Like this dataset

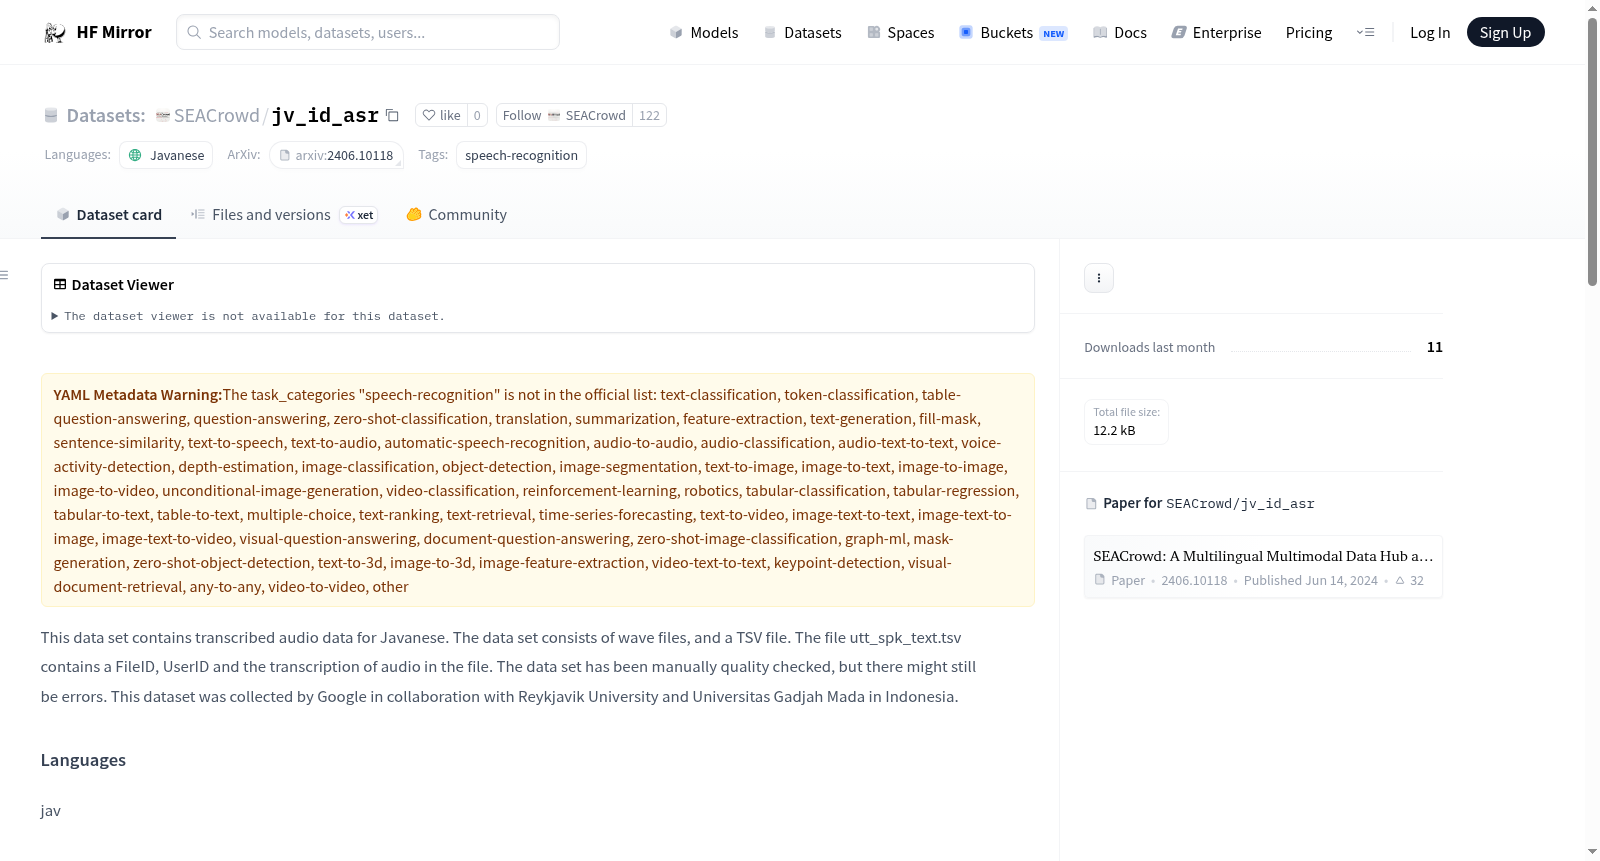441,116
